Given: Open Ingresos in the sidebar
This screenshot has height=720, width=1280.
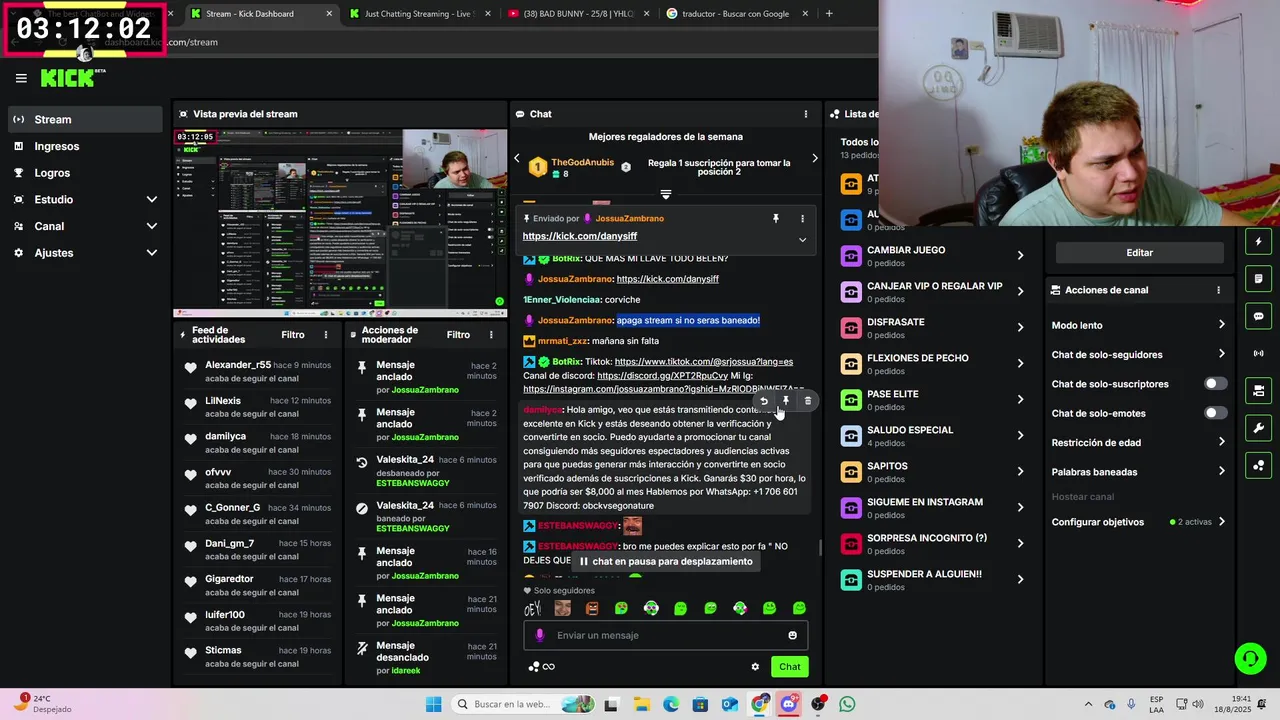Looking at the screenshot, I should coord(85,146).
